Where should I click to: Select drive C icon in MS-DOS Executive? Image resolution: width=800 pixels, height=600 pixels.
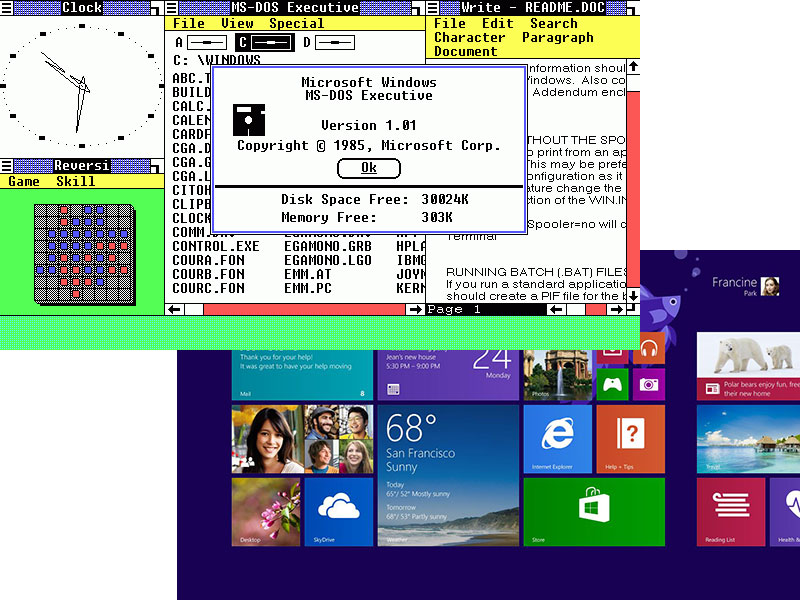264,42
